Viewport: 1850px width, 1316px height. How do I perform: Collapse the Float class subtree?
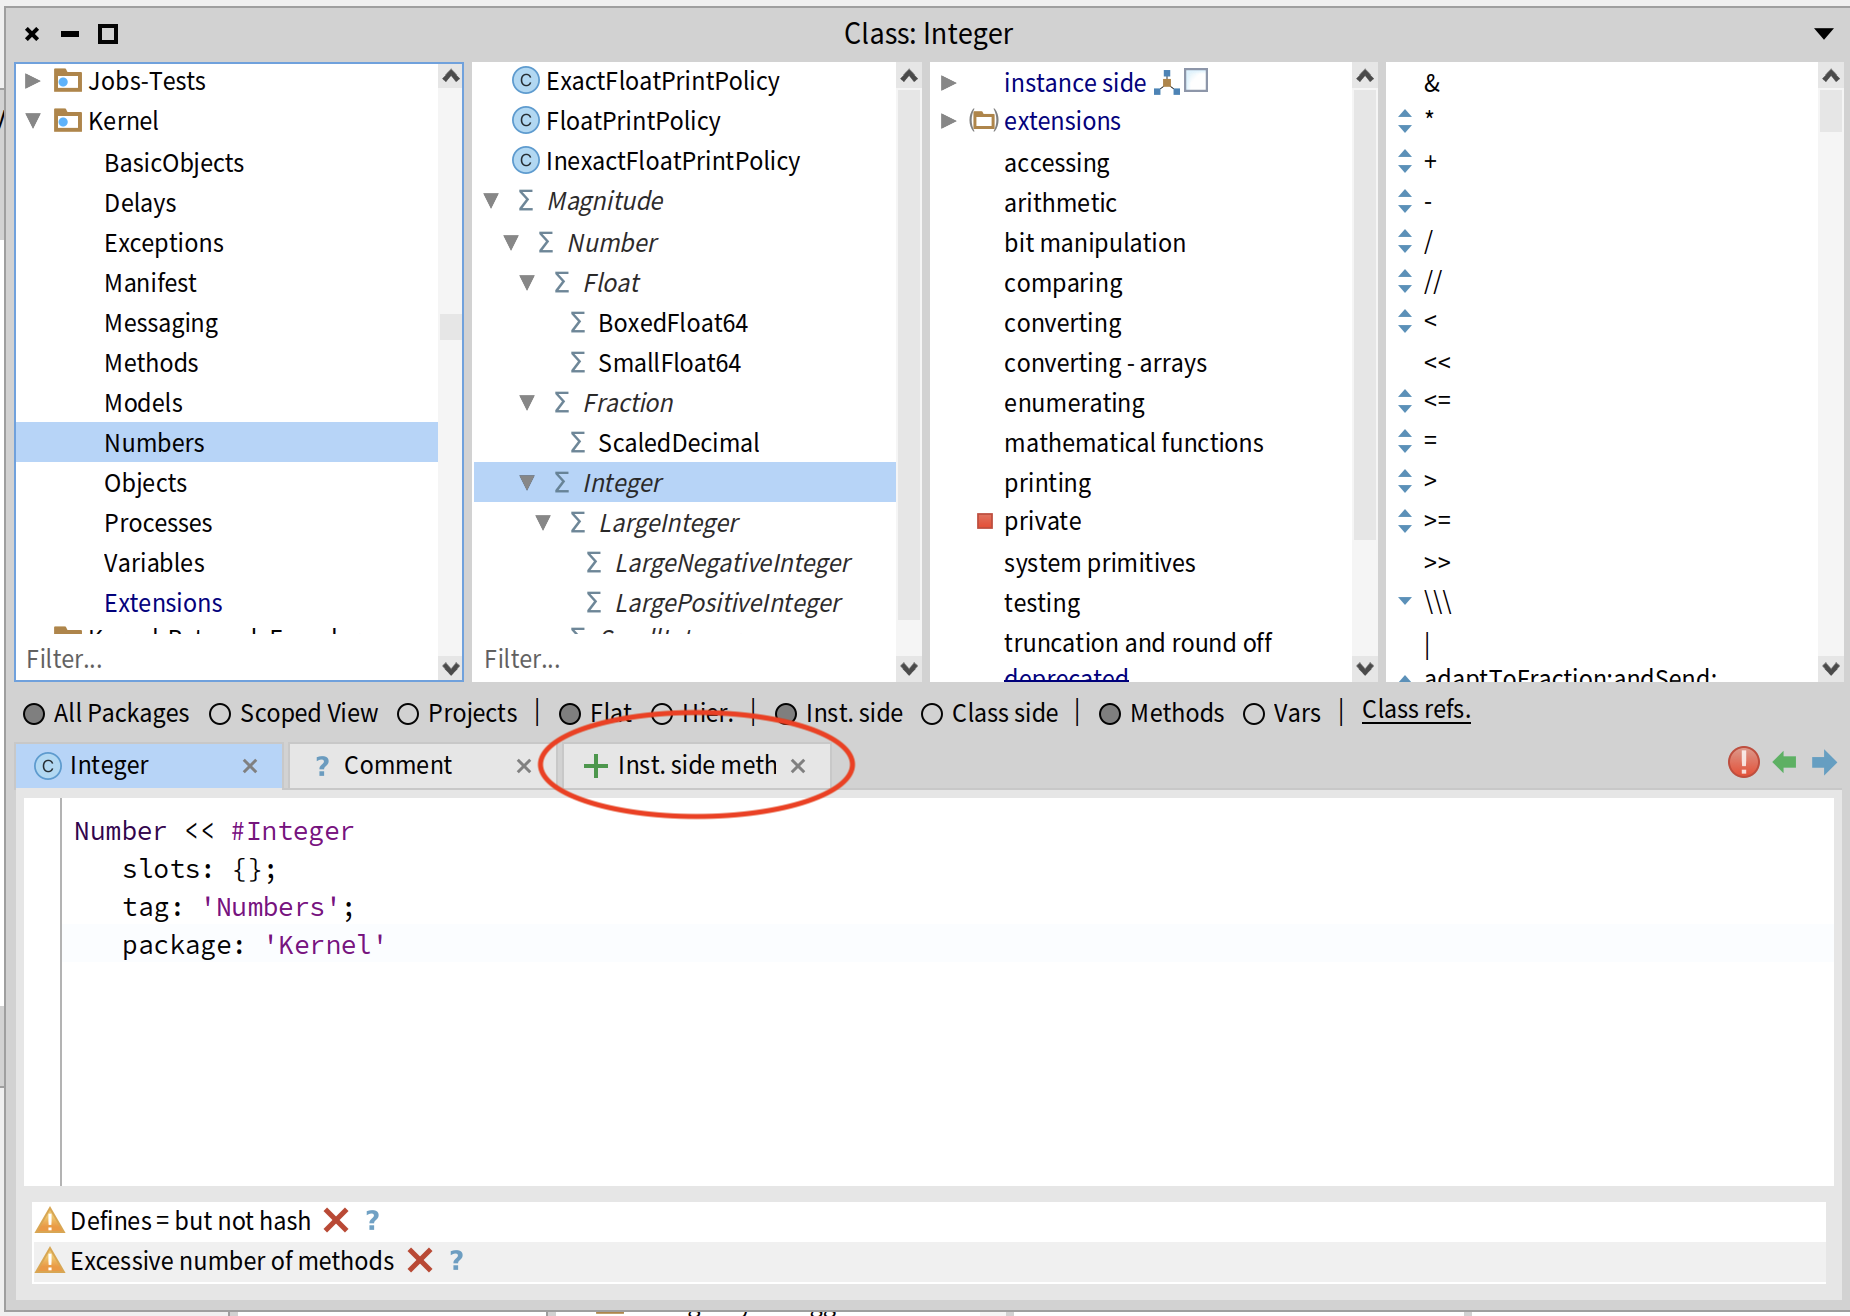(x=527, y=283)
